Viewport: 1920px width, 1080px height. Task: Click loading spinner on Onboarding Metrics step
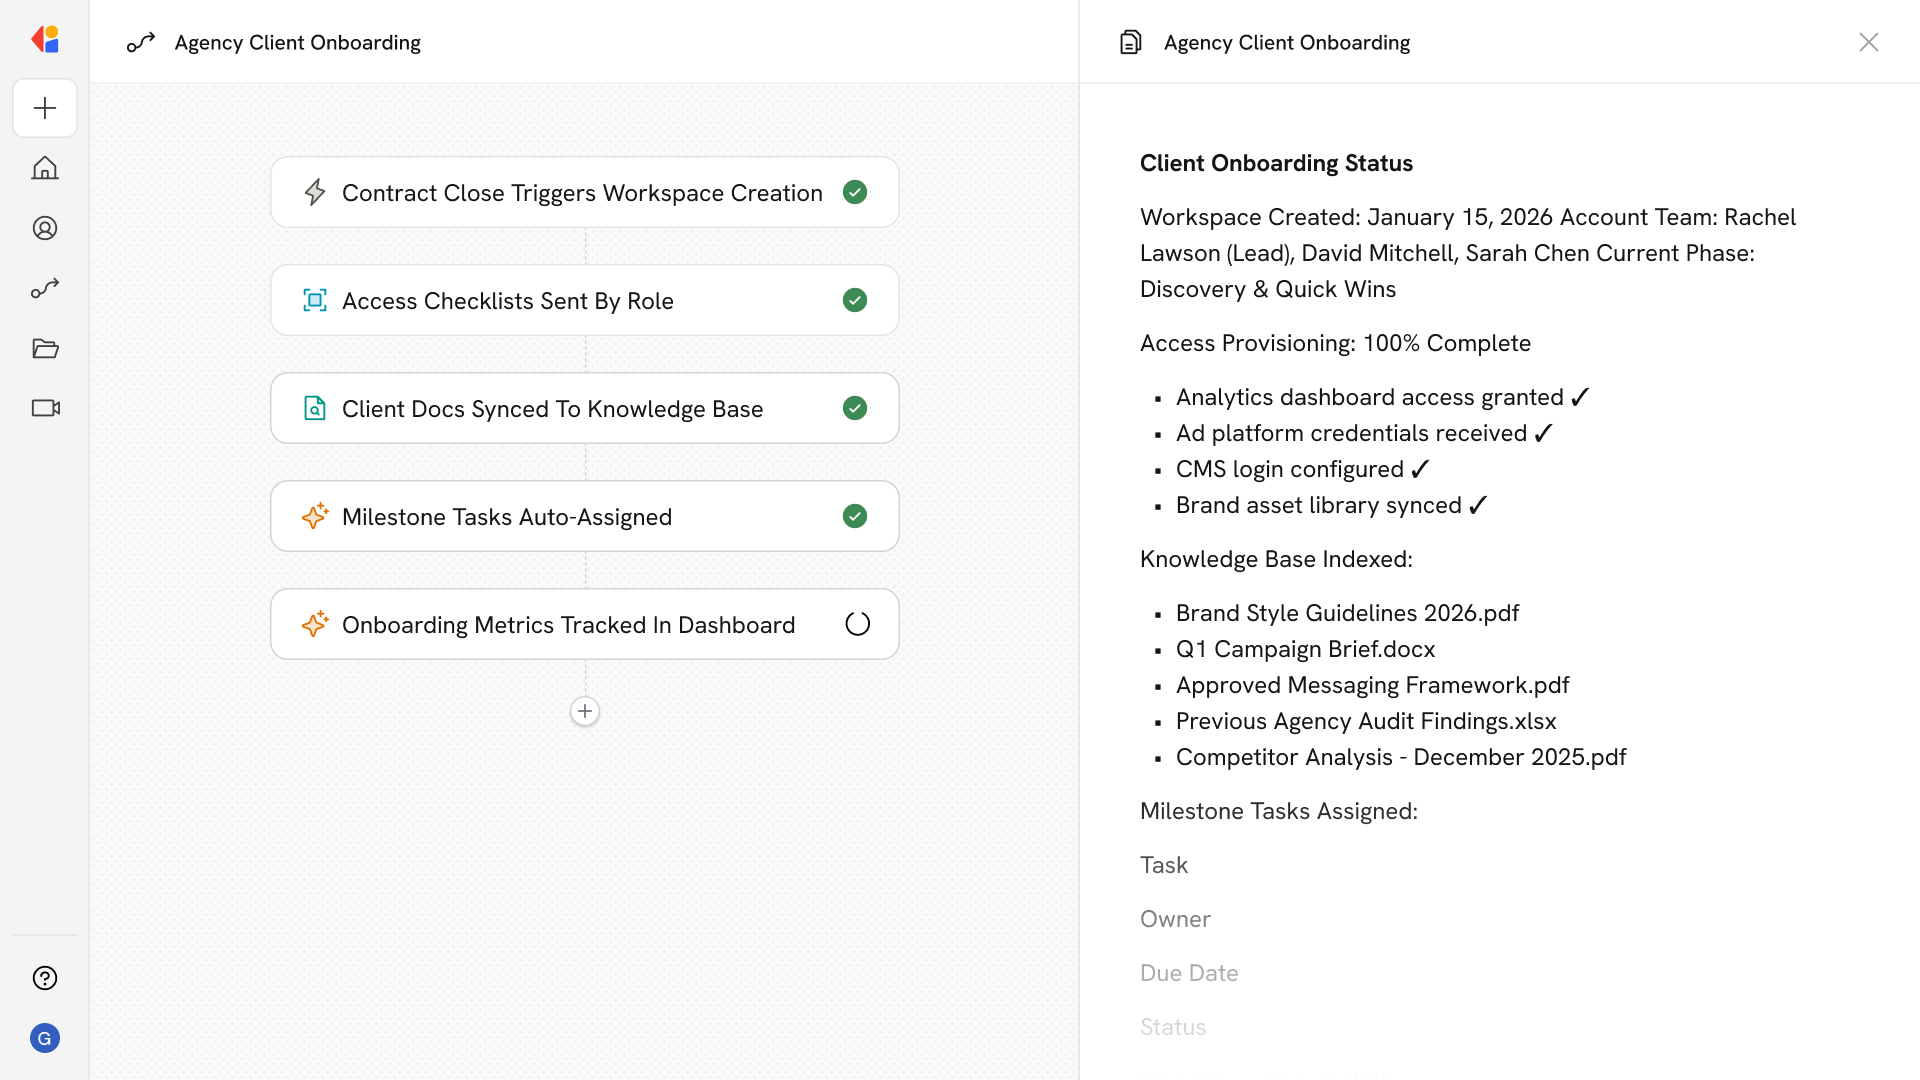857,624
